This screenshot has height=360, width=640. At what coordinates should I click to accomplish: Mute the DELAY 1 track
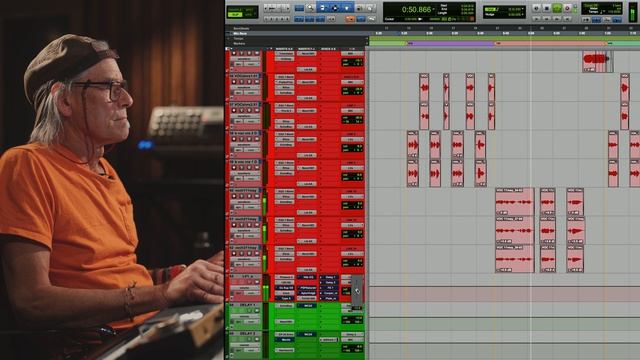coord(257,311)
